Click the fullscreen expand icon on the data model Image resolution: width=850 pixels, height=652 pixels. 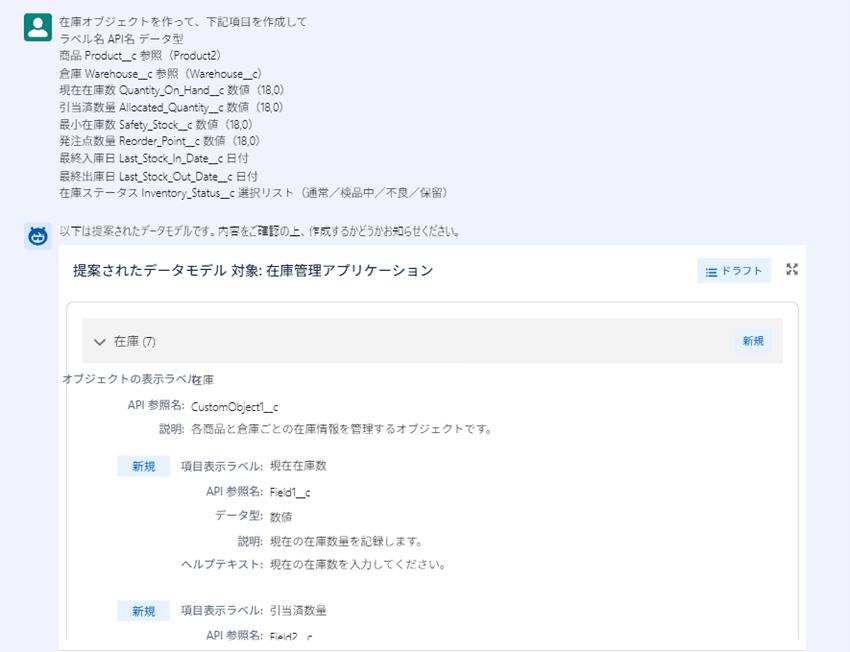[x=792, y=270]
